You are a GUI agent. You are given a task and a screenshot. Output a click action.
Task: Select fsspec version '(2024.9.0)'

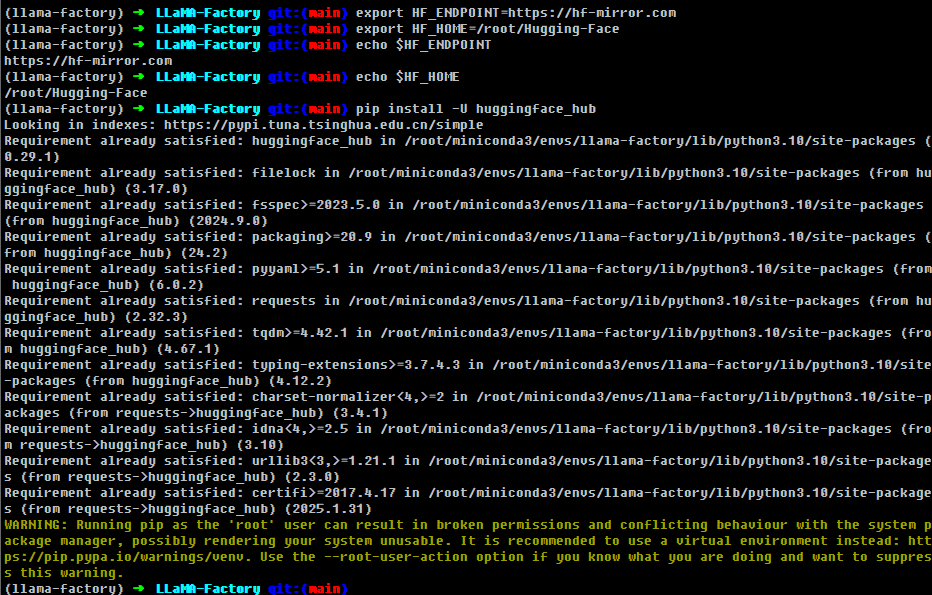228,221
